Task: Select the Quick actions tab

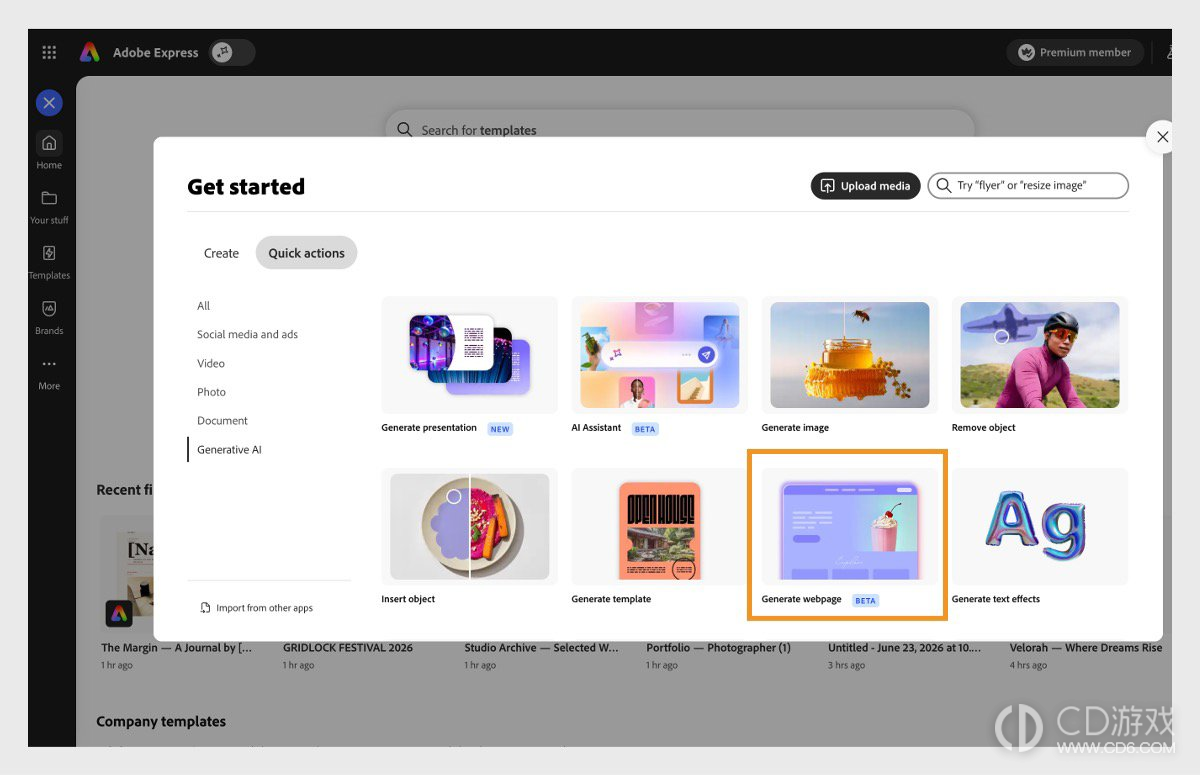Action: (306, 253)
